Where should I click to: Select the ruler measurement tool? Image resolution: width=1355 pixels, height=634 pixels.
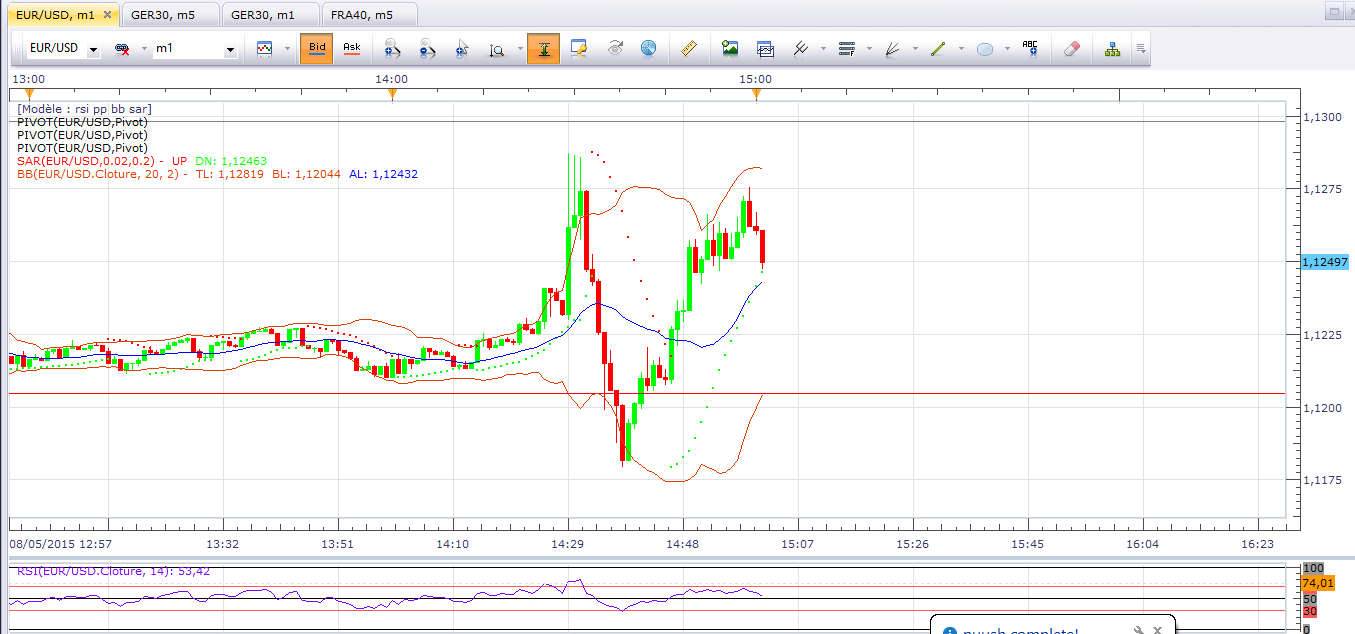[687, 48]
